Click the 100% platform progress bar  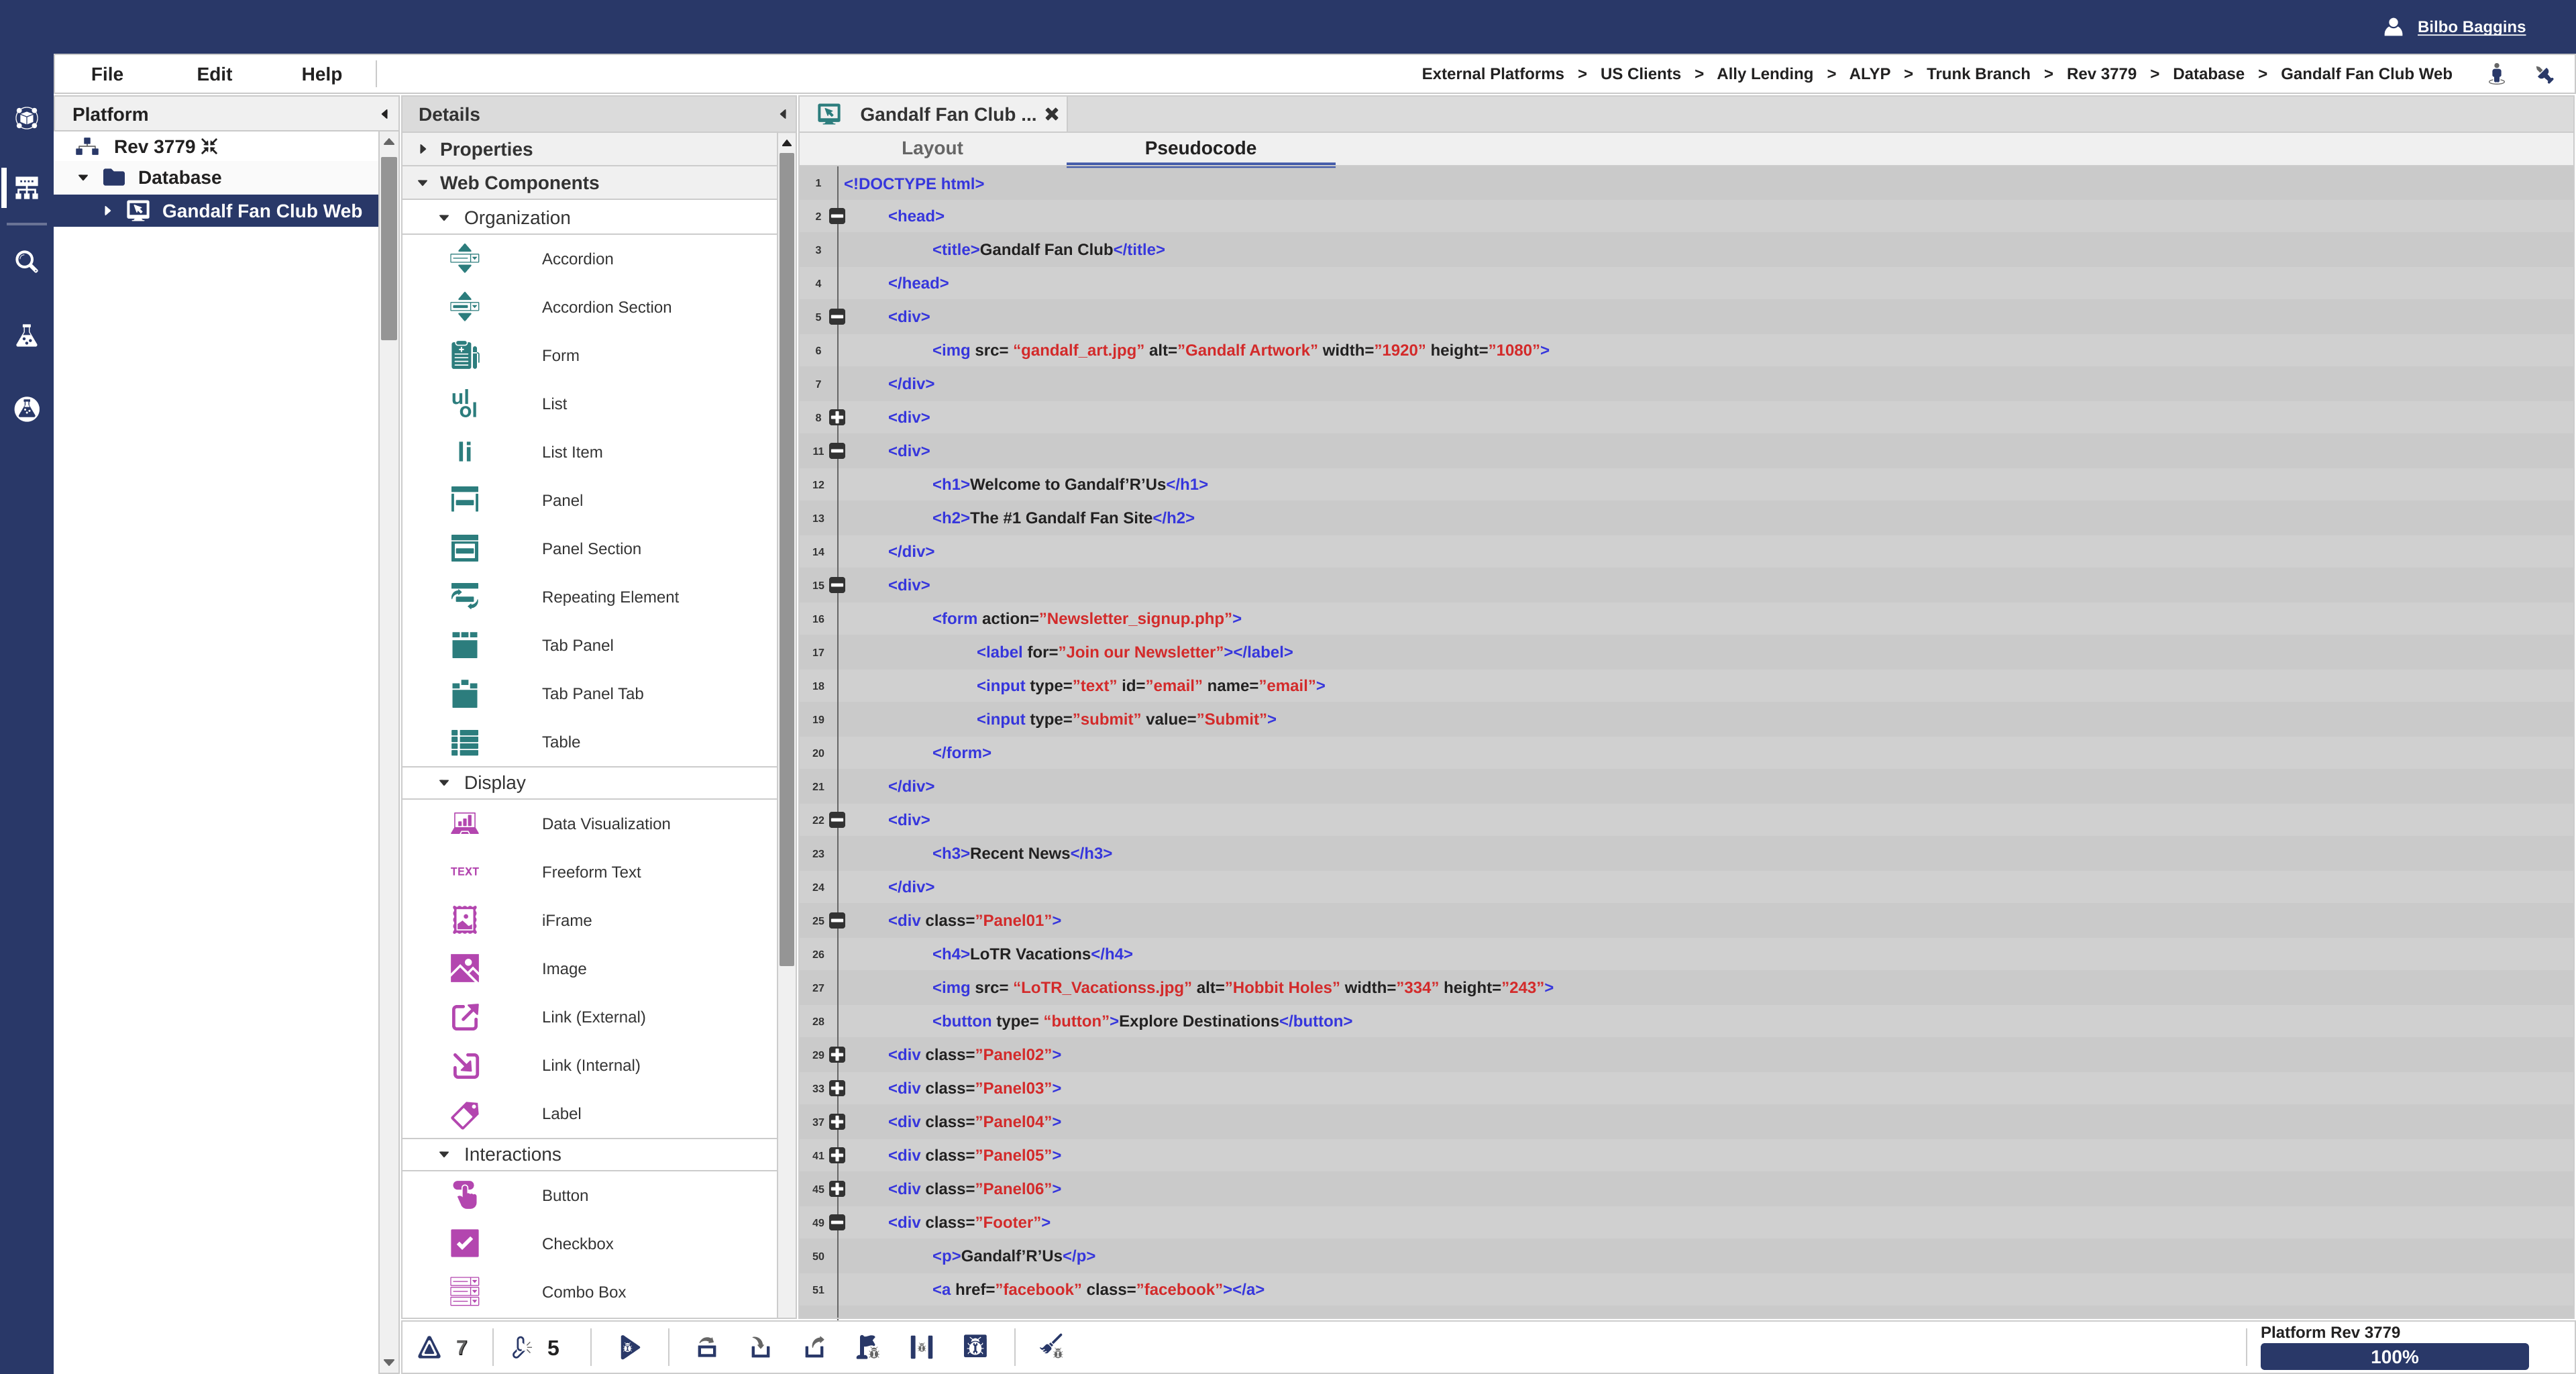pos(2394,1357)
